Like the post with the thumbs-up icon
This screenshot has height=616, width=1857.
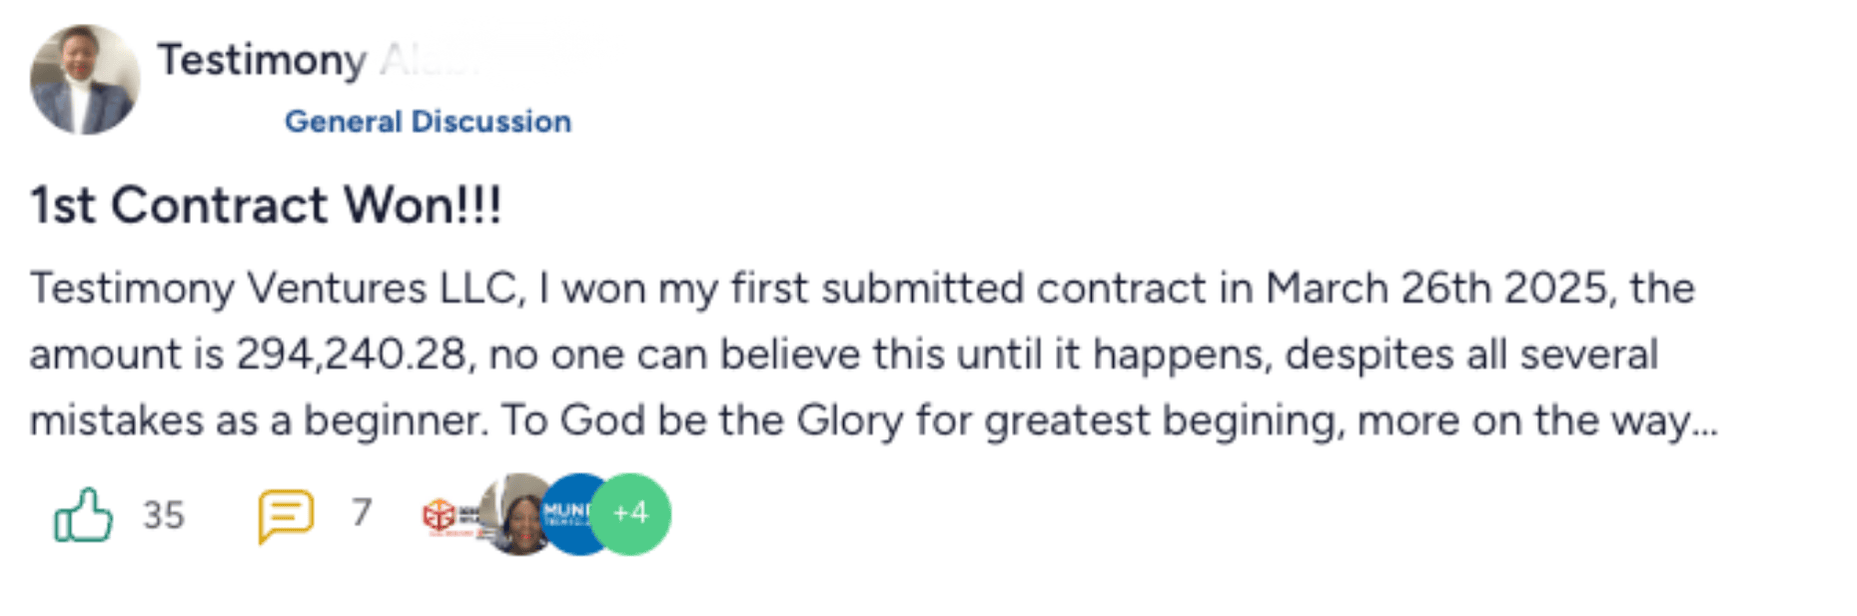[83, 515]
